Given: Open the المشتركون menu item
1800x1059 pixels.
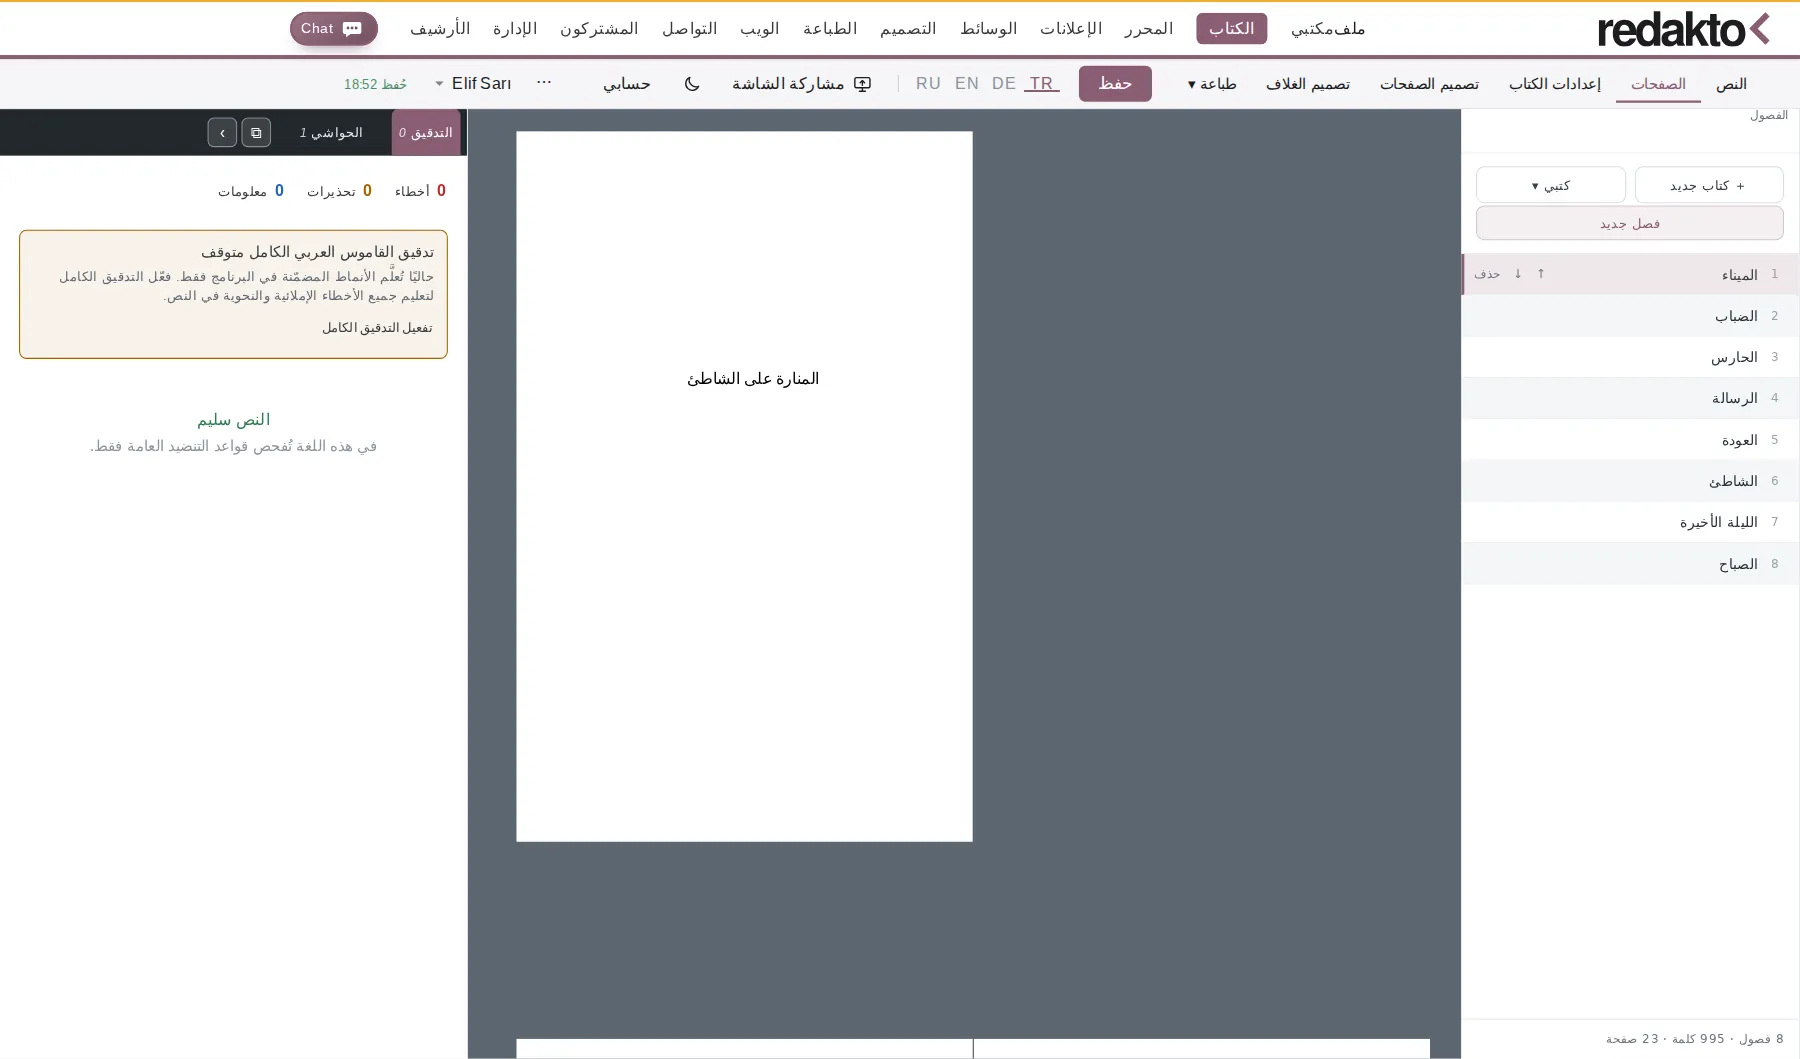Looking at the screenshot, I should click(599, 29).
